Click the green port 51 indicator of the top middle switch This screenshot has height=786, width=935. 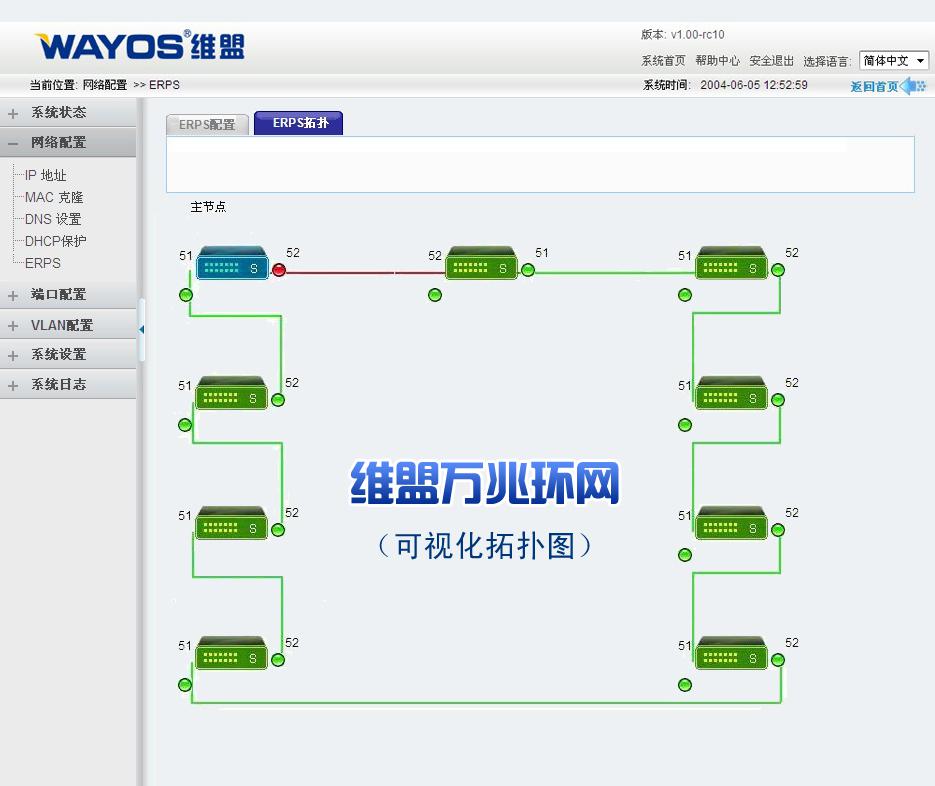click(528, 270)
